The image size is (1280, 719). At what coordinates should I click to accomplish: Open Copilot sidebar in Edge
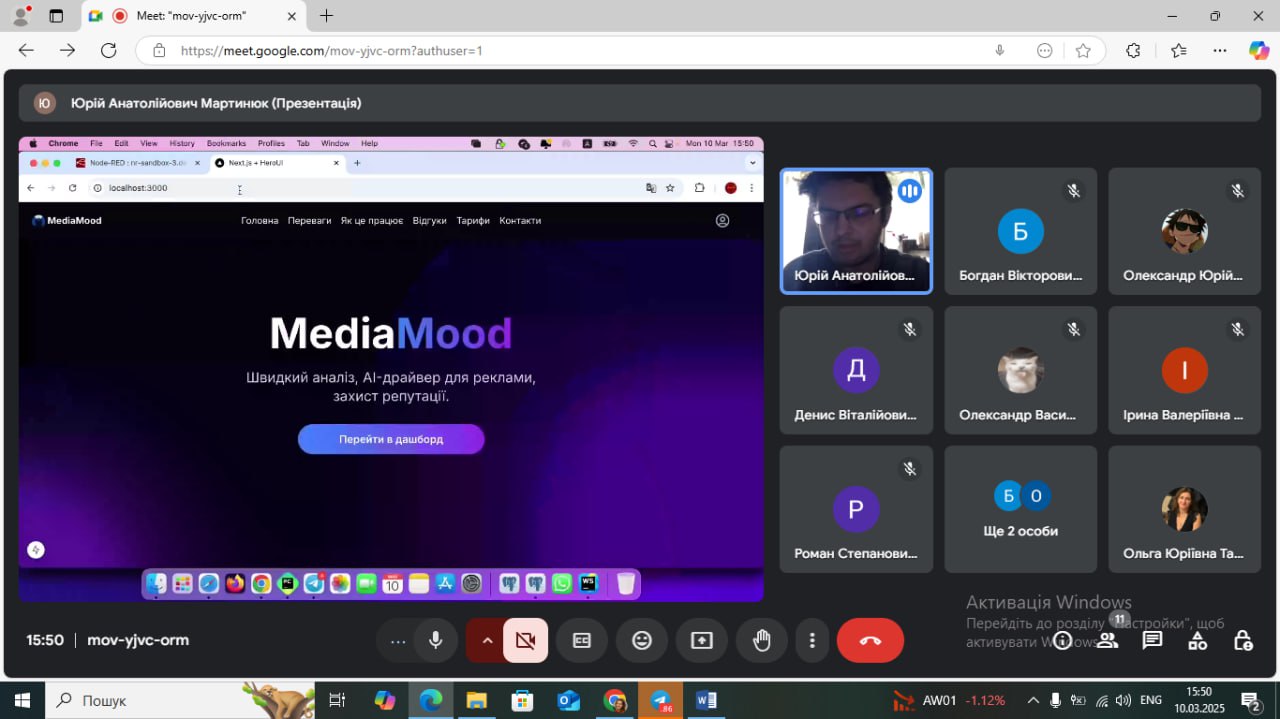pos(1259,50)
